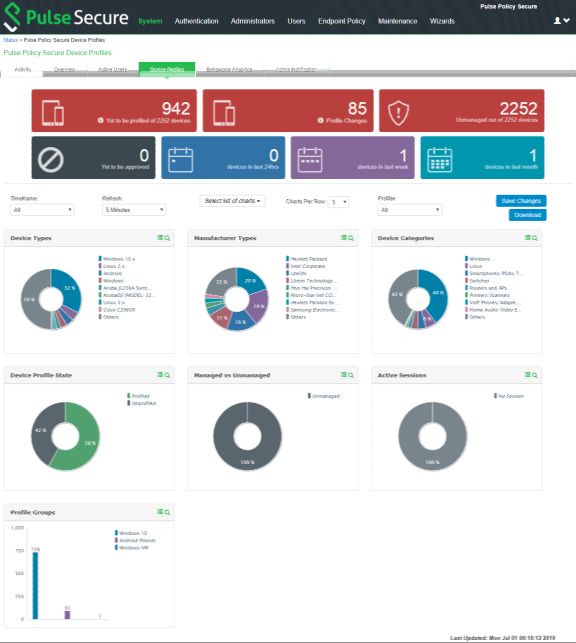Click the yet-to-be-approved prohibition icon

click(50, 160)
